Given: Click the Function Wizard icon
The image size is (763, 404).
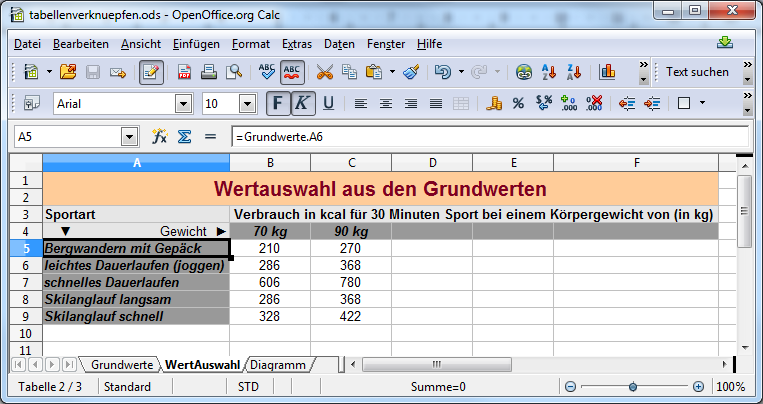Looking at the screenshot, I should pyautogui.click(x=159, y=136).
